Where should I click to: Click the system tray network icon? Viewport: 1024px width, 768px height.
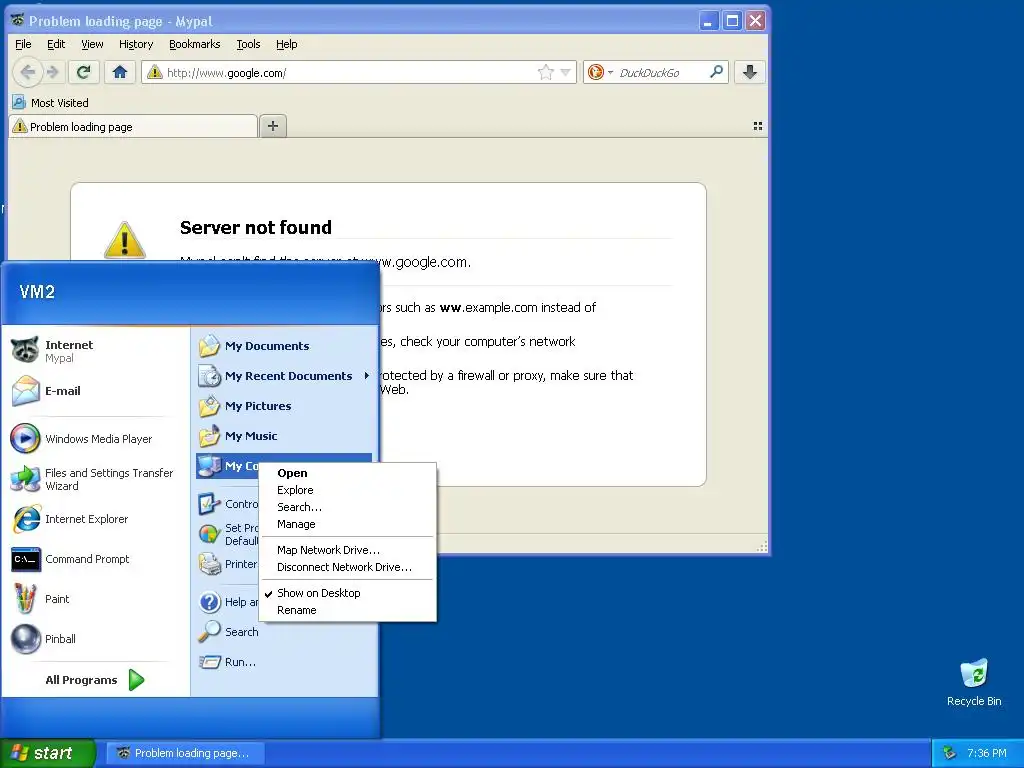point(950,753)
